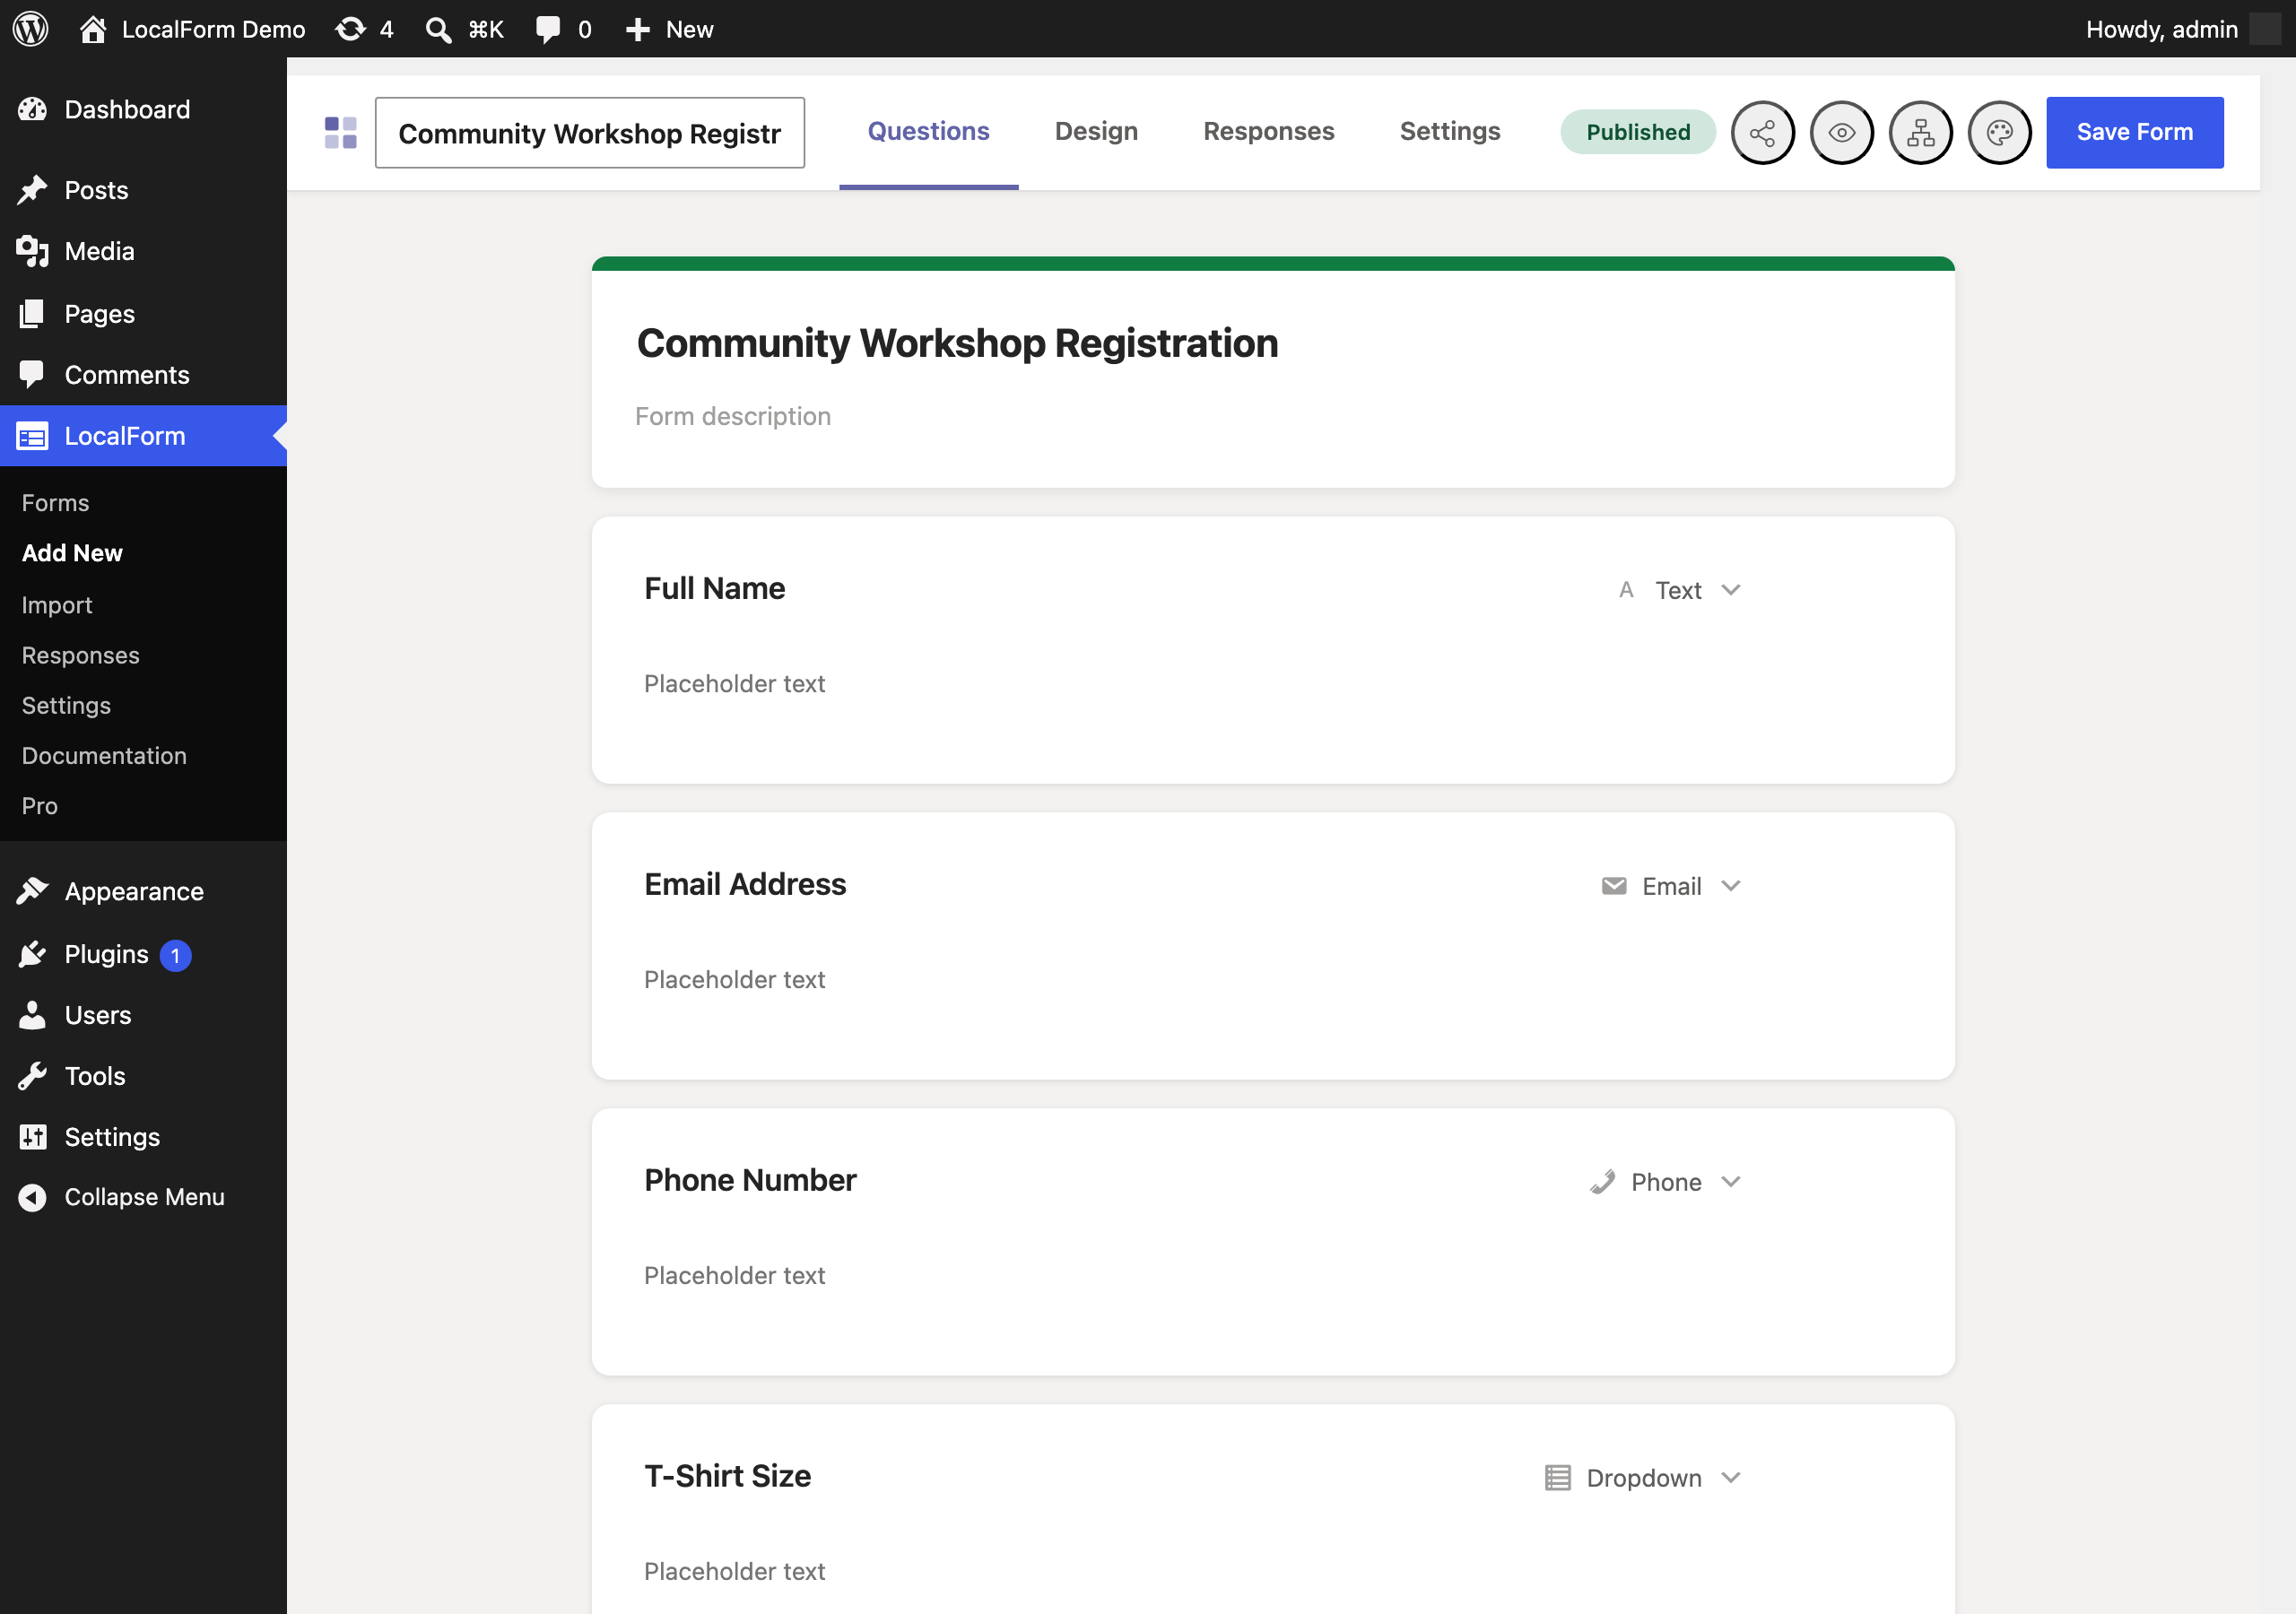Viewport: 2296px width, 1614px height.
Task: Click the updates icon showing 4
Action: pos(350,29)
